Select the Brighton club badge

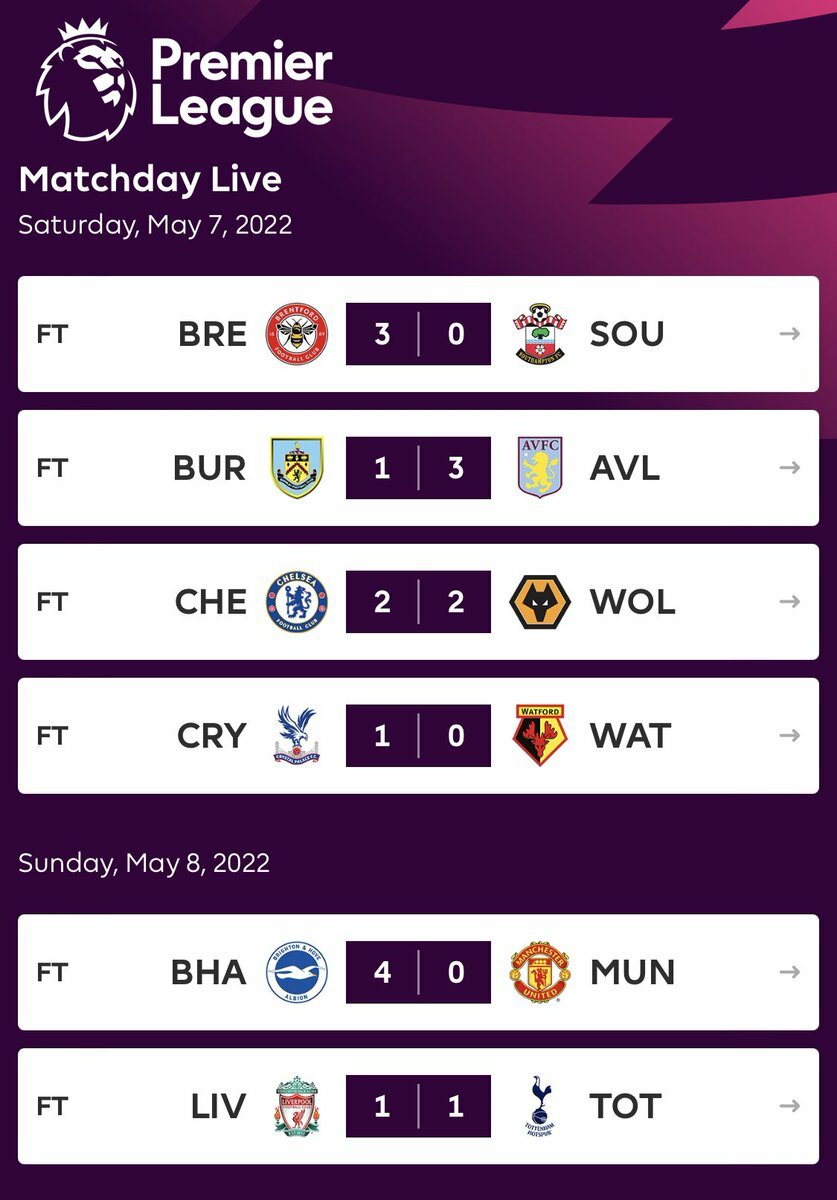297,972
